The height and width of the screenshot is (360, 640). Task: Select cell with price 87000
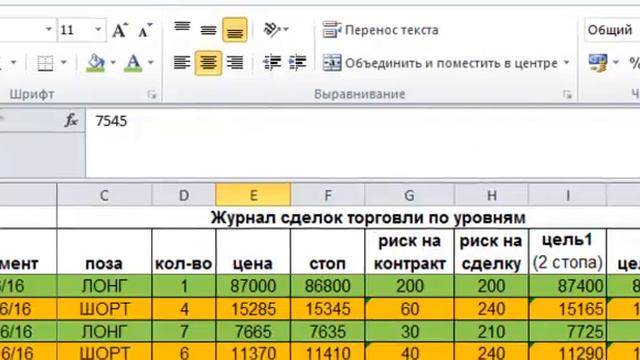click(253, 286)
